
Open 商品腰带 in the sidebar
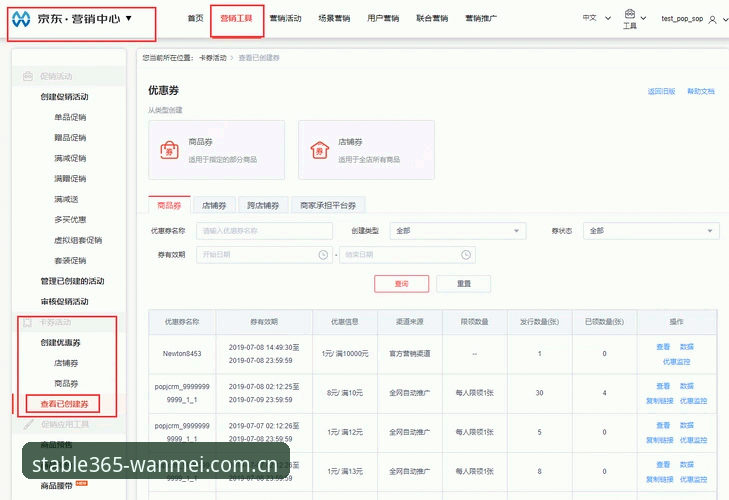coord(56,486)
